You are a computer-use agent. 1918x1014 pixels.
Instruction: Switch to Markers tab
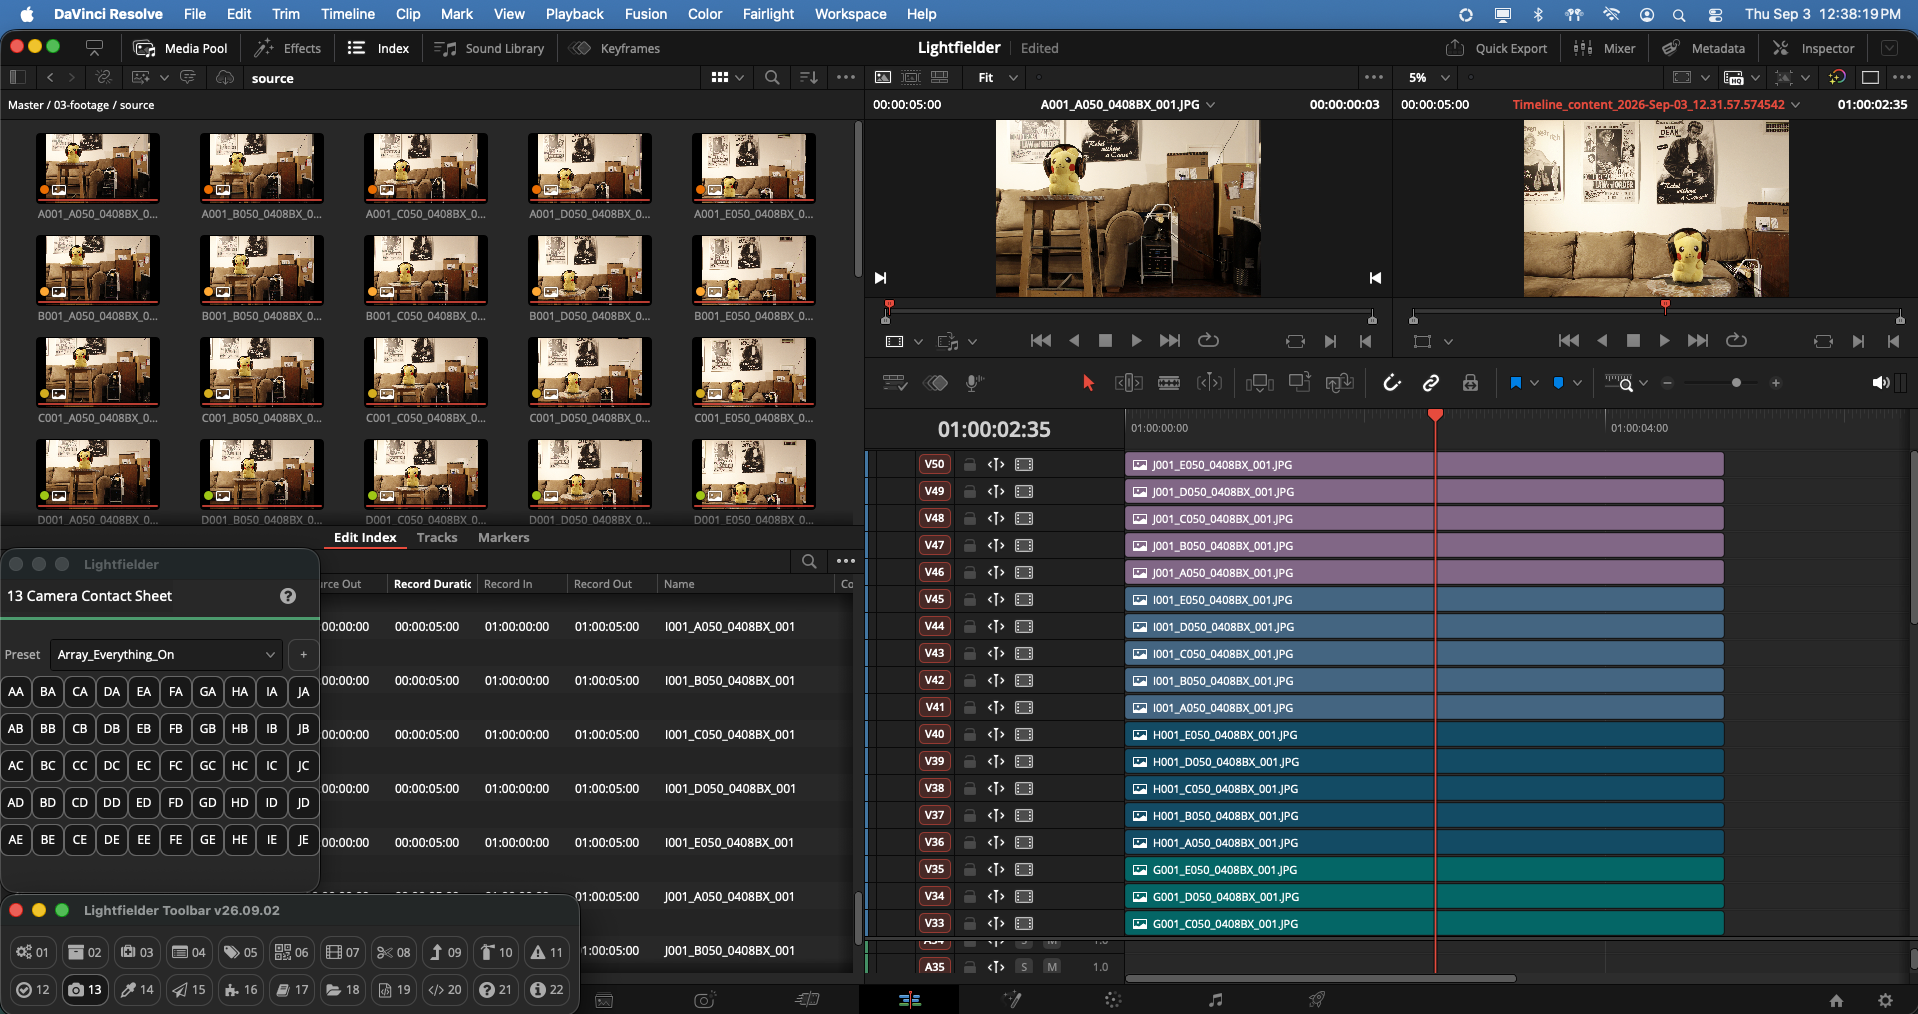click(x=503, y=537)
